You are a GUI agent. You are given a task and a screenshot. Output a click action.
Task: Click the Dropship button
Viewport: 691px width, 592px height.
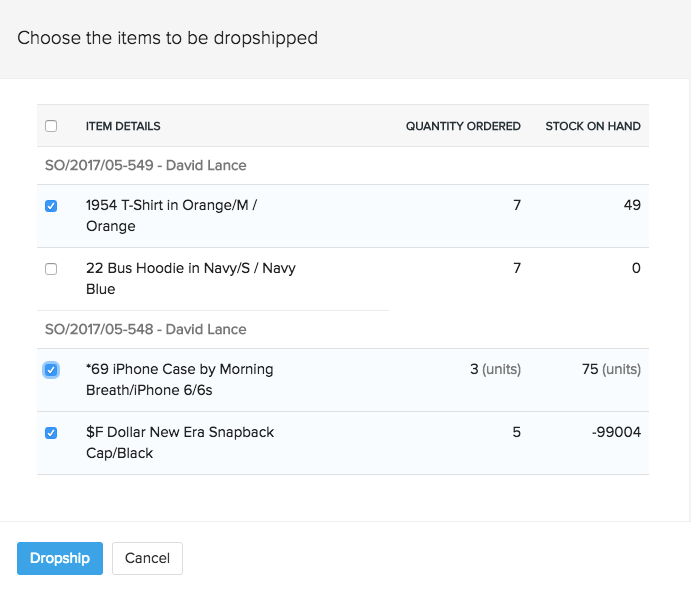[59, 558]
